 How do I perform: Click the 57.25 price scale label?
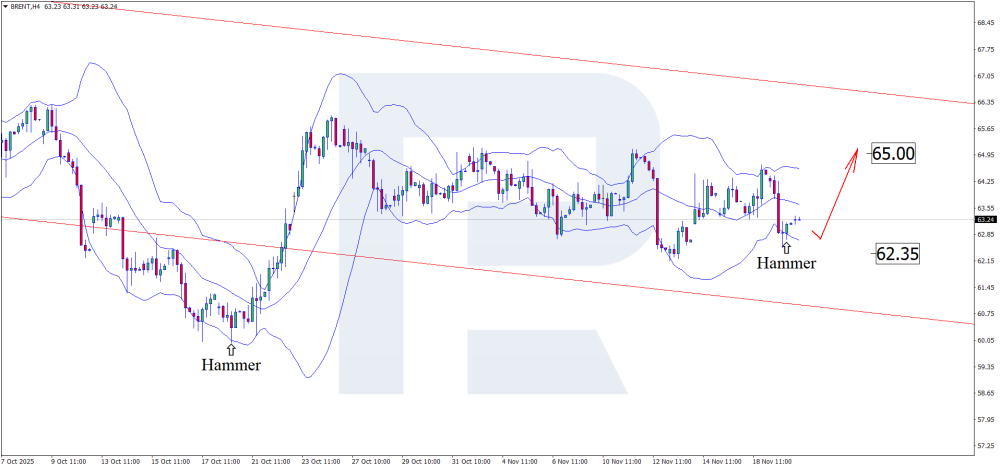[x=983, y=445]
